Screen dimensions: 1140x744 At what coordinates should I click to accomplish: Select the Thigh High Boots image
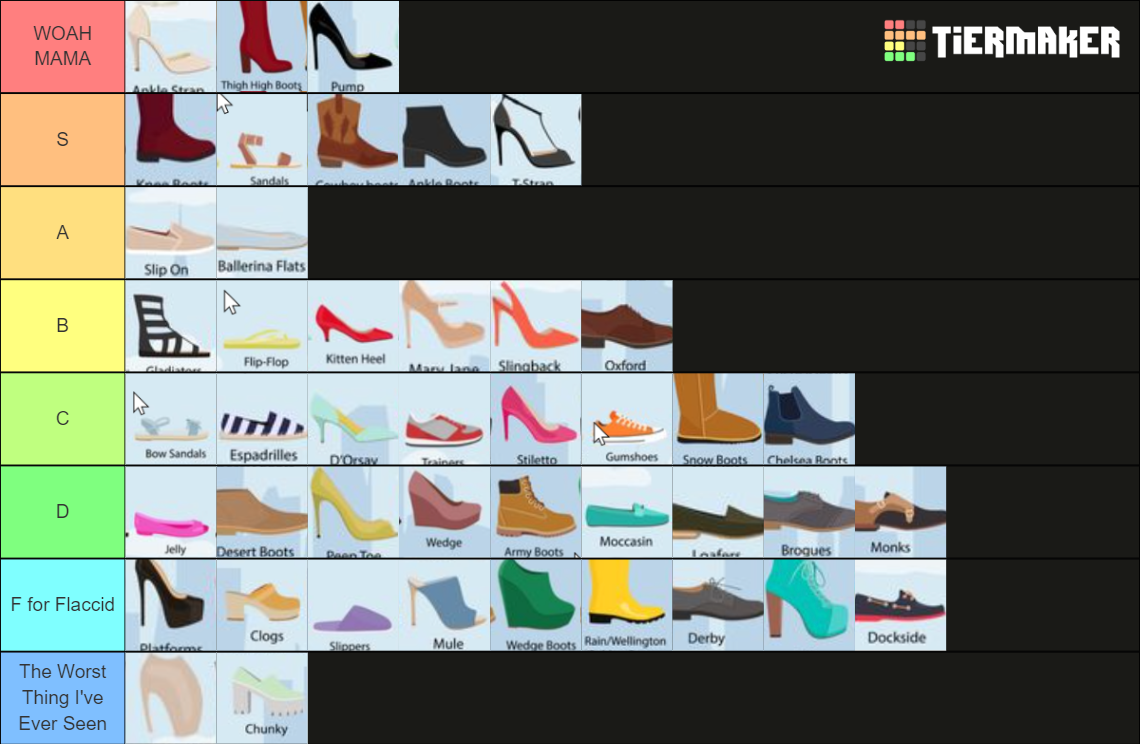pyautogui.click(x=262, y=45)
